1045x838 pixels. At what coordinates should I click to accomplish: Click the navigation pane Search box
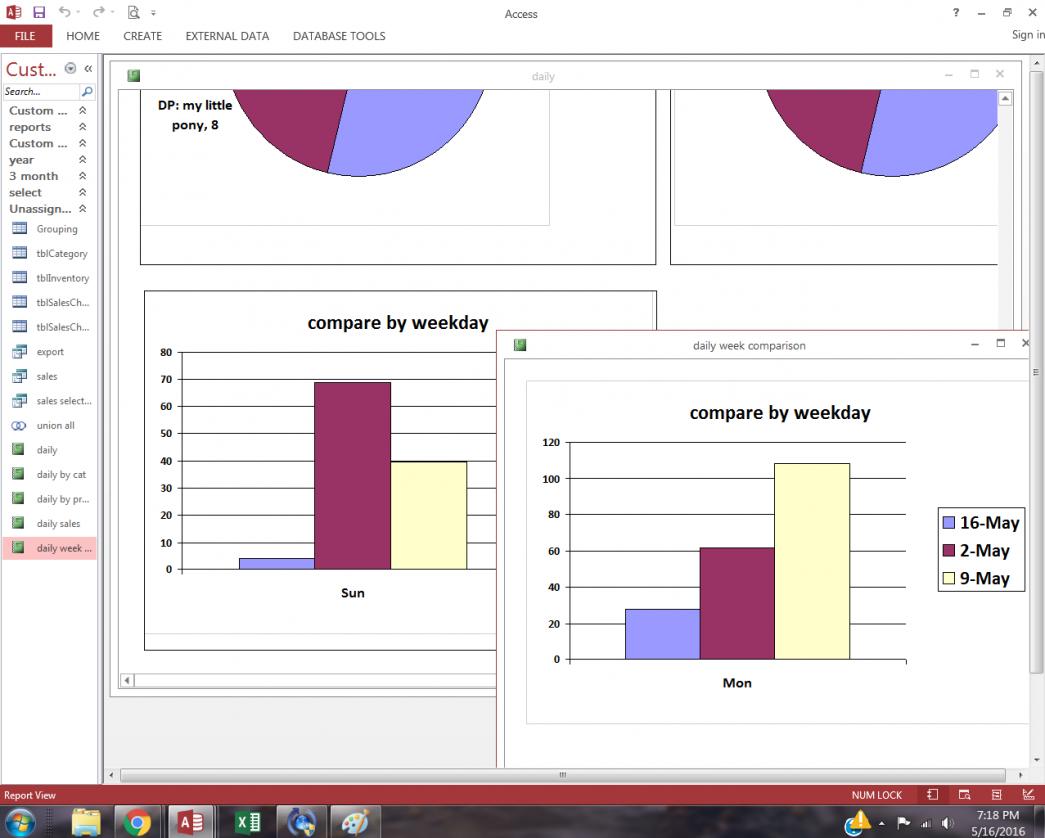(x=40, y=91)
